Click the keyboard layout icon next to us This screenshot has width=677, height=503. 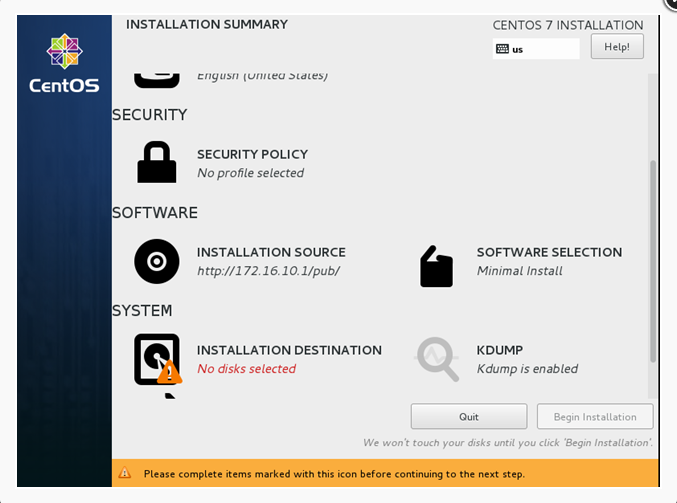502,49
